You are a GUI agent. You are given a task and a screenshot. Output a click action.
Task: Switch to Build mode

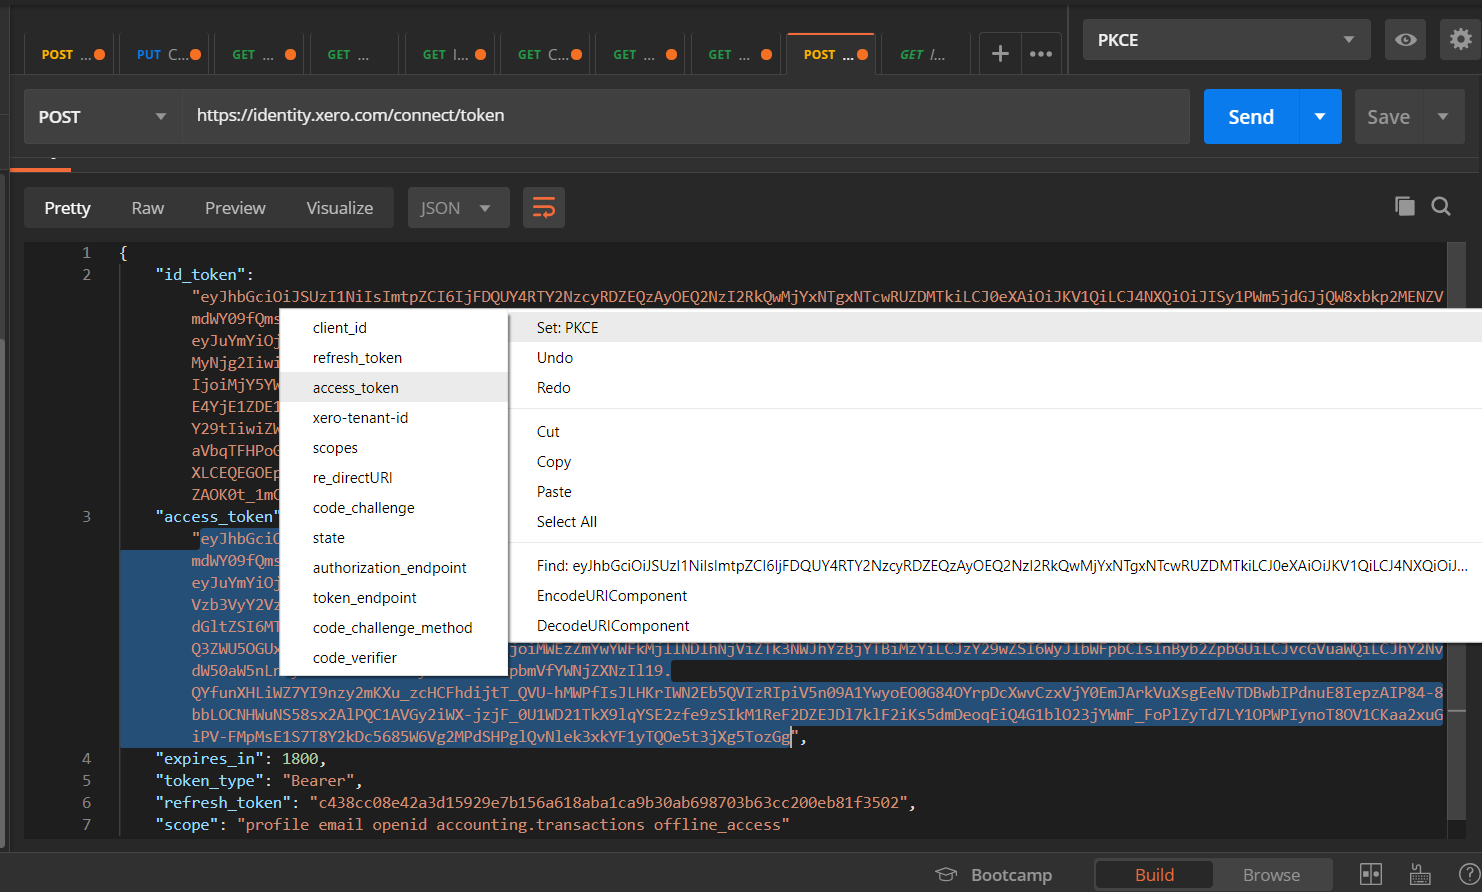click(x=1154, y=875)
